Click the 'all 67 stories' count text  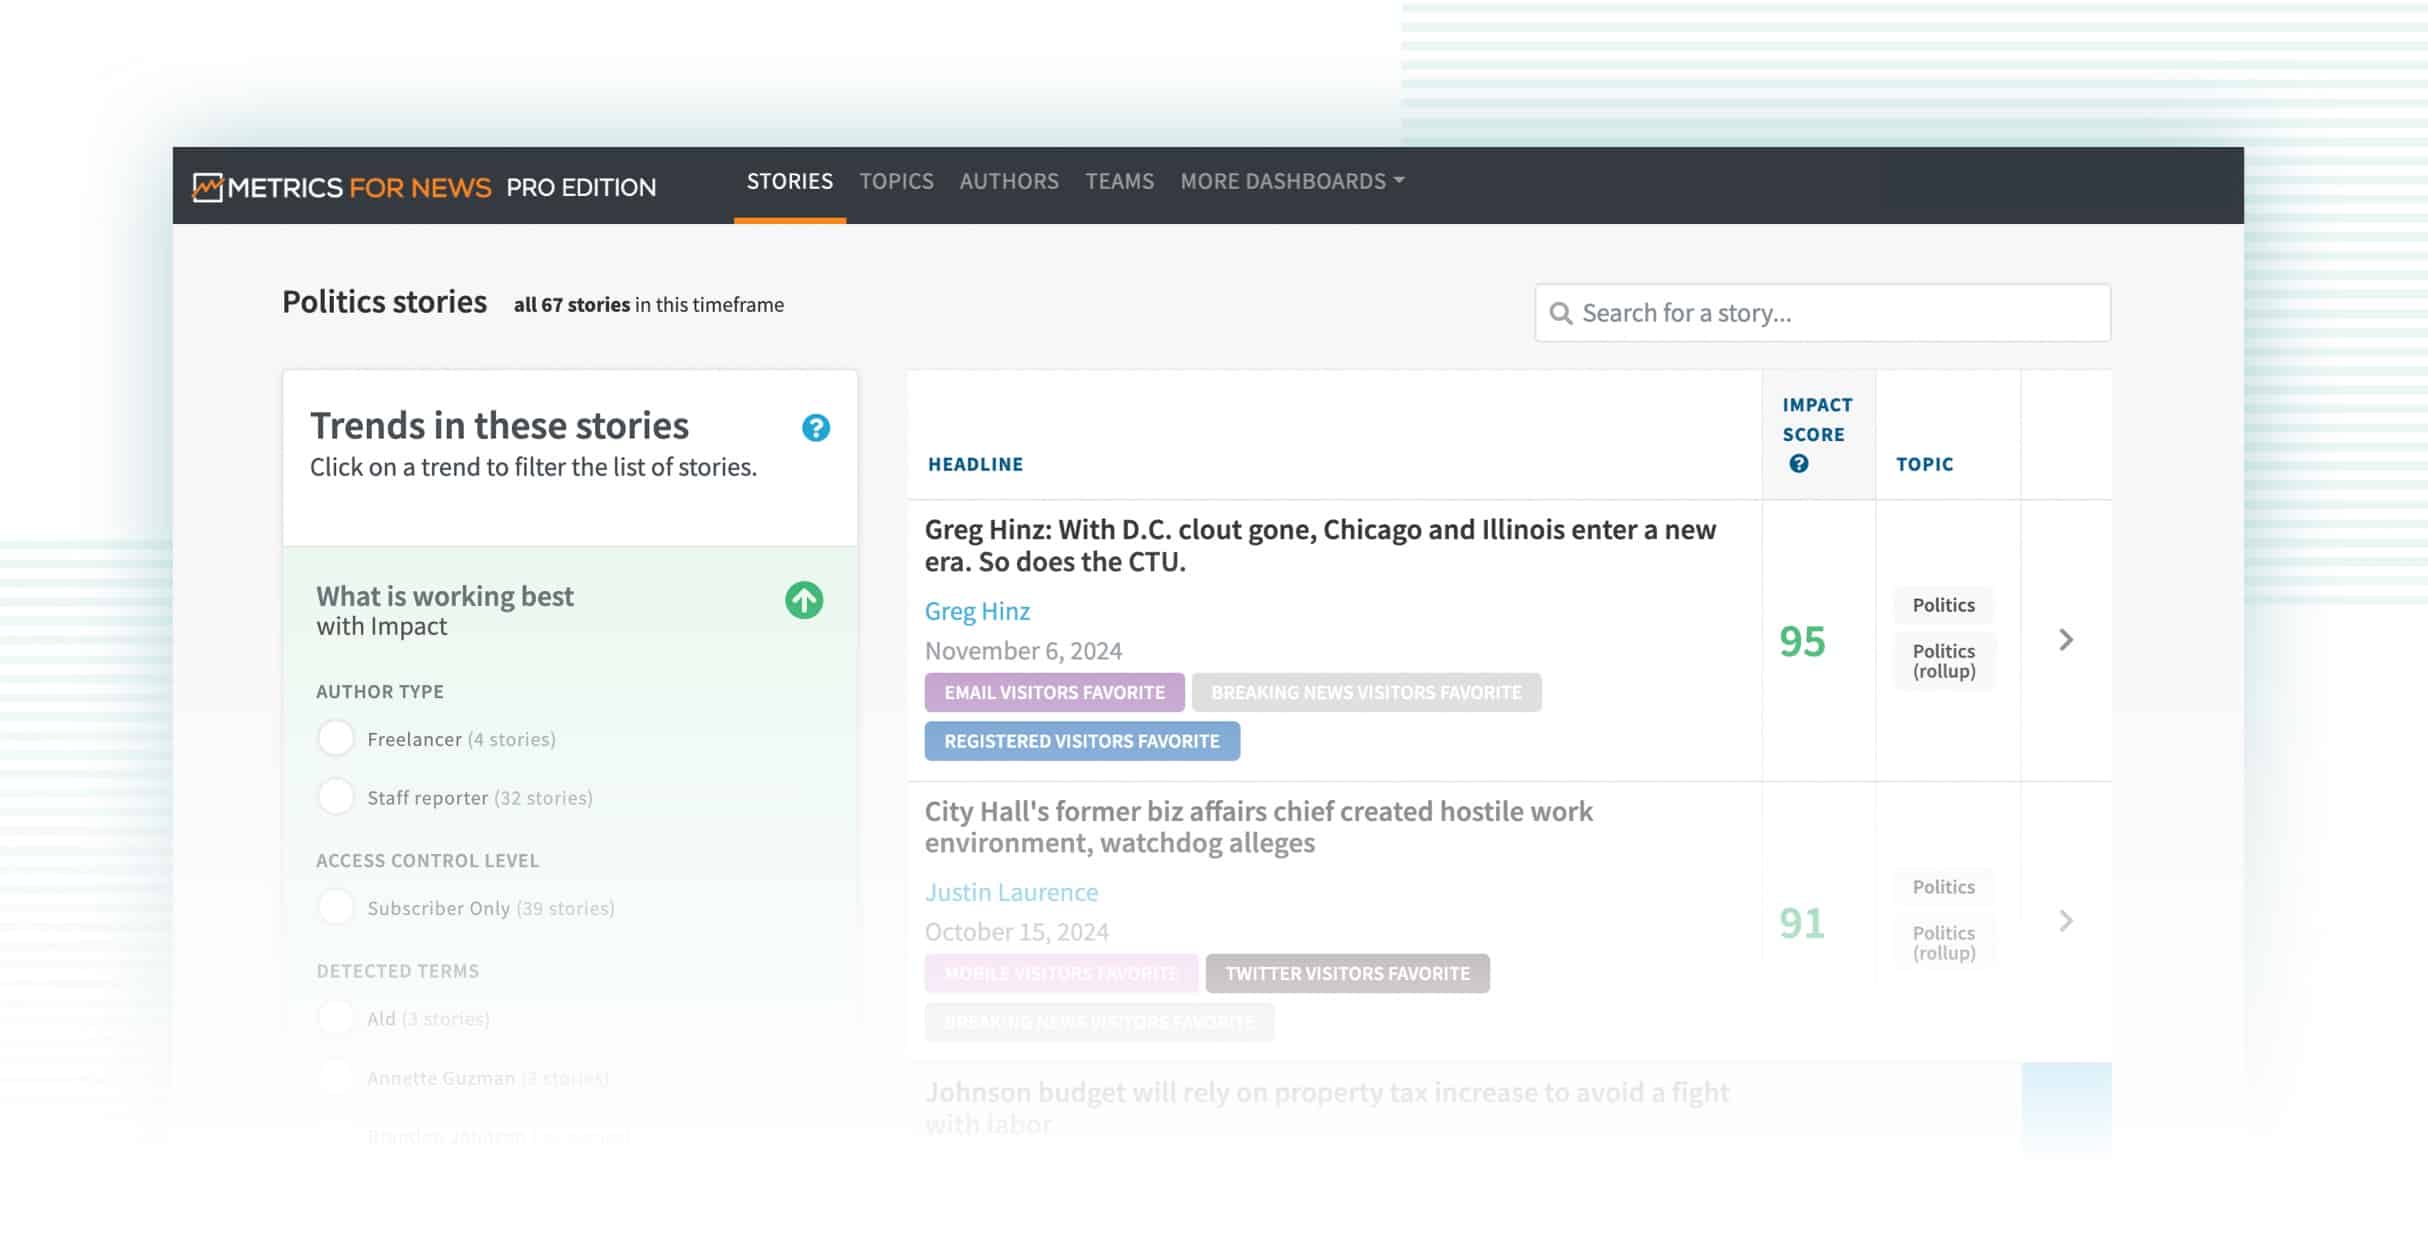(x=572, y=305)
